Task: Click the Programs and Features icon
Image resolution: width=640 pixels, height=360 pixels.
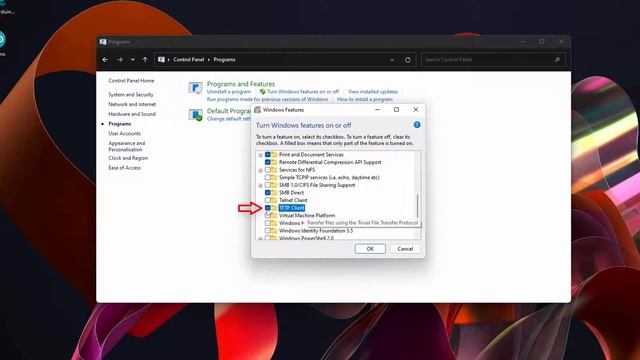Action: [196, 88]
